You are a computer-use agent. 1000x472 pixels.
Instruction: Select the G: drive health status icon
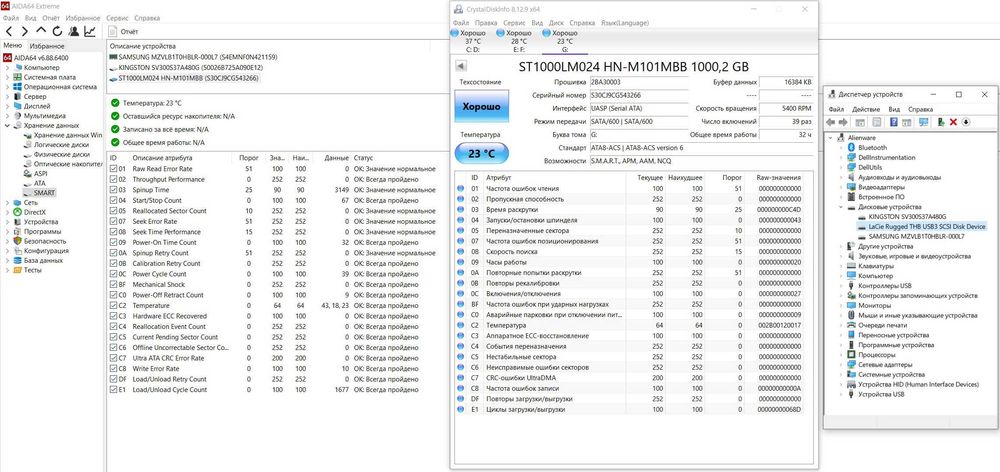546,33
